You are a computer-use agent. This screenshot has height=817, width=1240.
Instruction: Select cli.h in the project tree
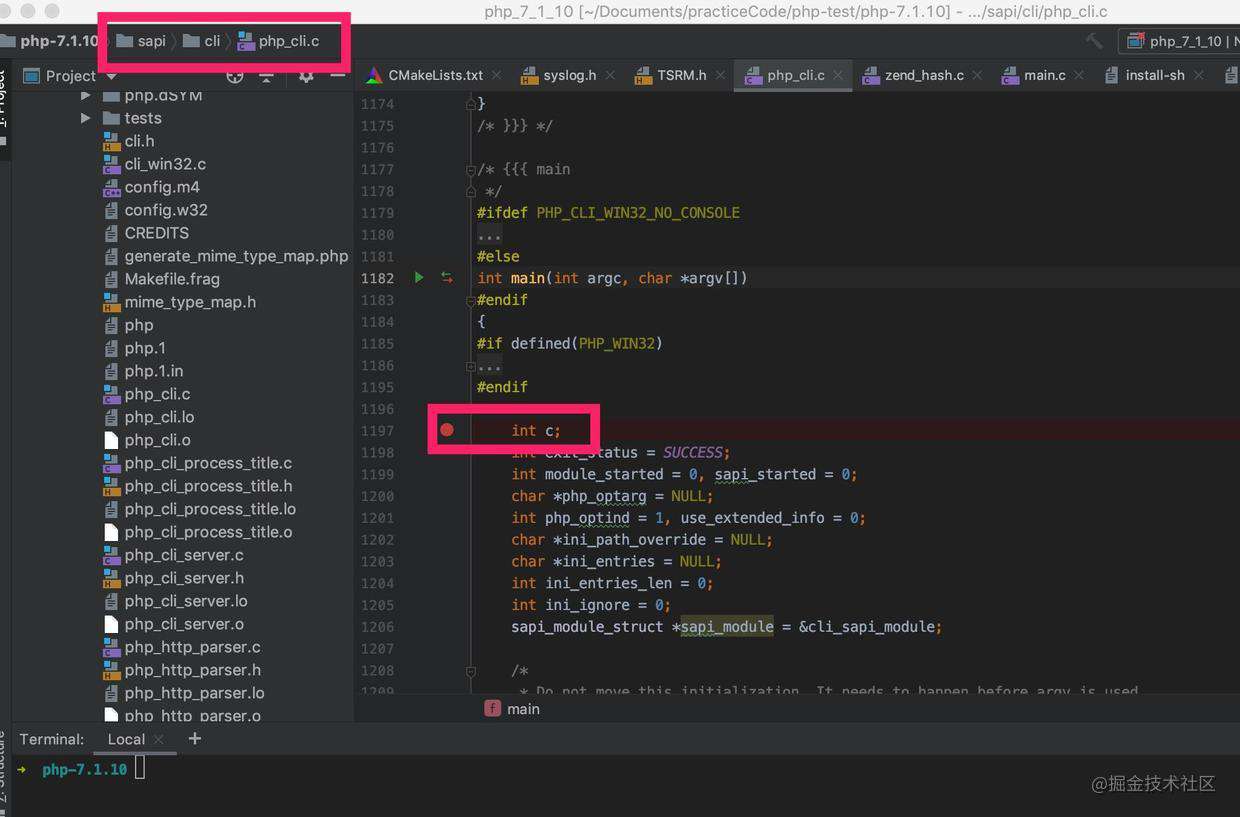139,141
